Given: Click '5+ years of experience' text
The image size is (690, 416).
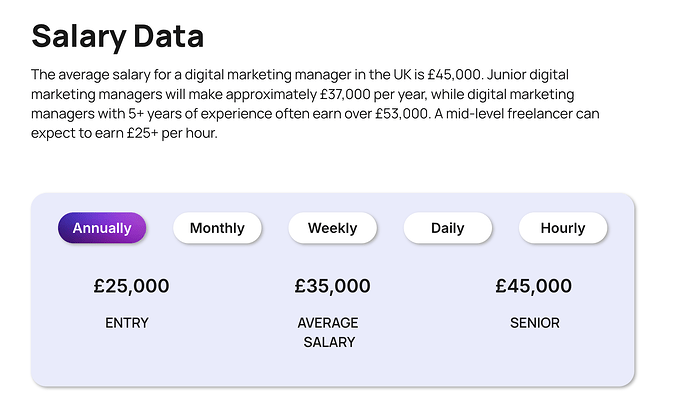Looking at the screenshot, I should [x=182, y=115].
